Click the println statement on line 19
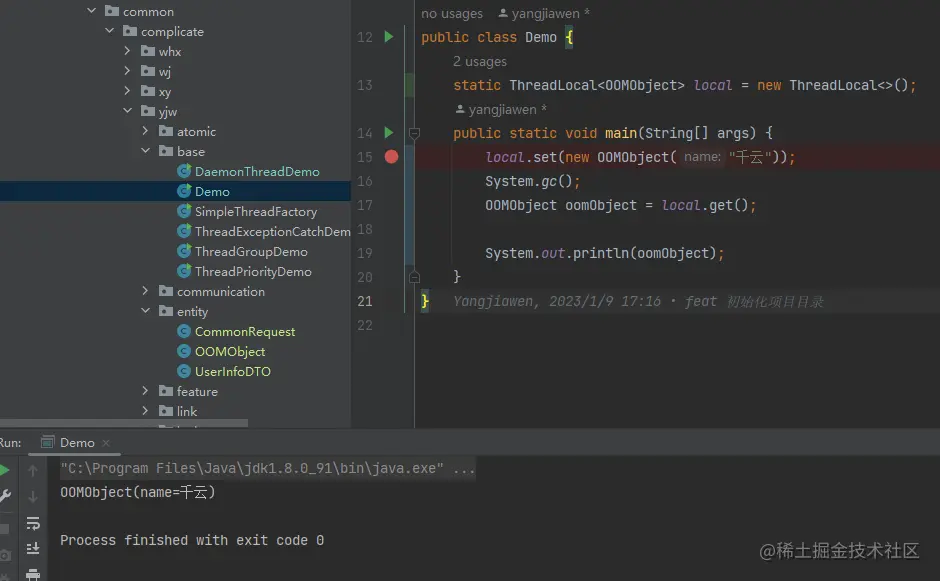This screenshot has height=581, width=940. pyautogui.click(x=604, y=253)
